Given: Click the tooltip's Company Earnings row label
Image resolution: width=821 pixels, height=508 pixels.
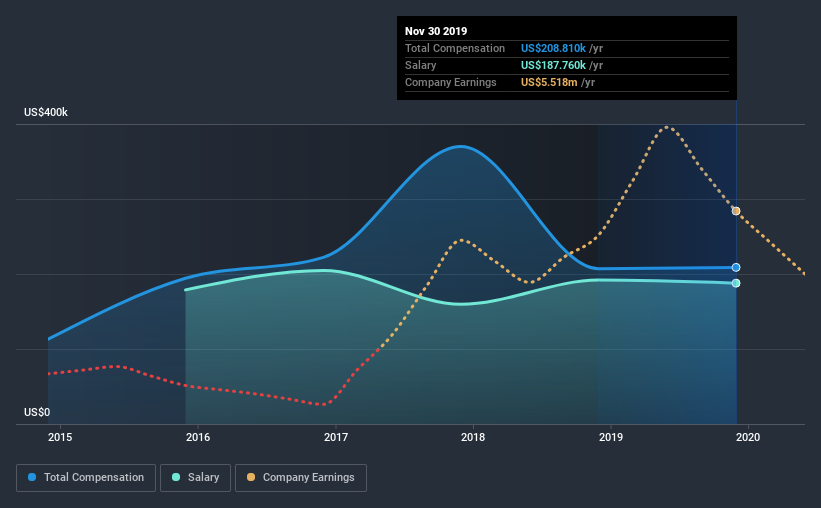Looking at the screenshot, I should [x=450, y=83].
